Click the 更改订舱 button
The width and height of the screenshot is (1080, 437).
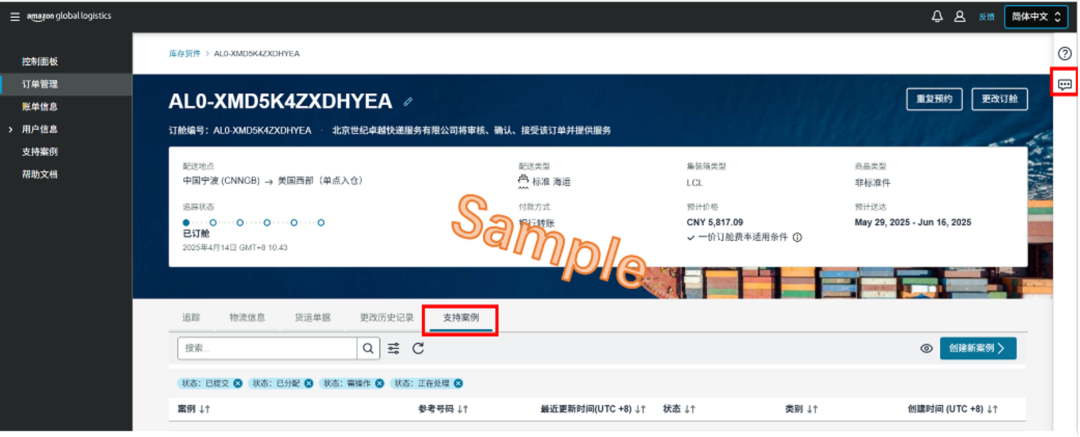pos(999,99)
